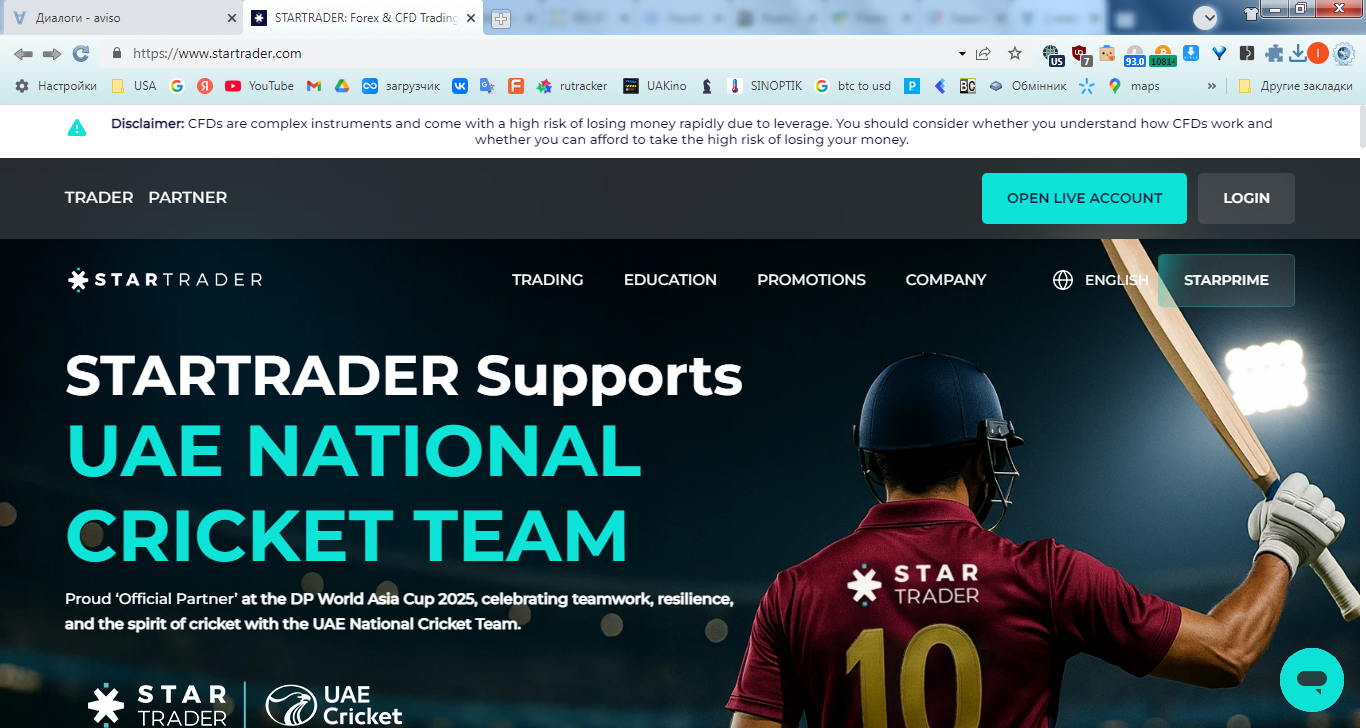Screen dimensions: 1366x728
Task: Open the Google bookmark icon next to USA
Action: [x=177, y=86]
